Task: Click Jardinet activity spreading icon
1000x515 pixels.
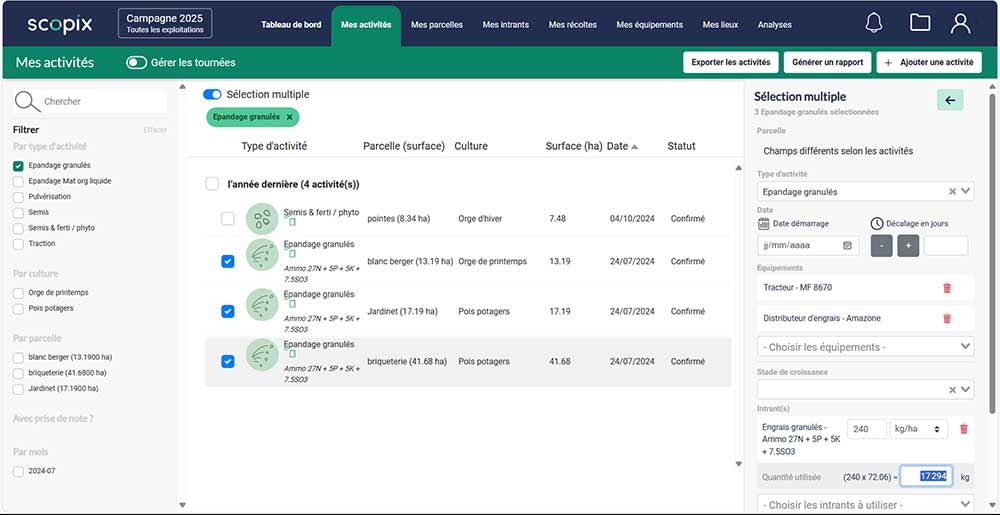Action: point(262,305)
